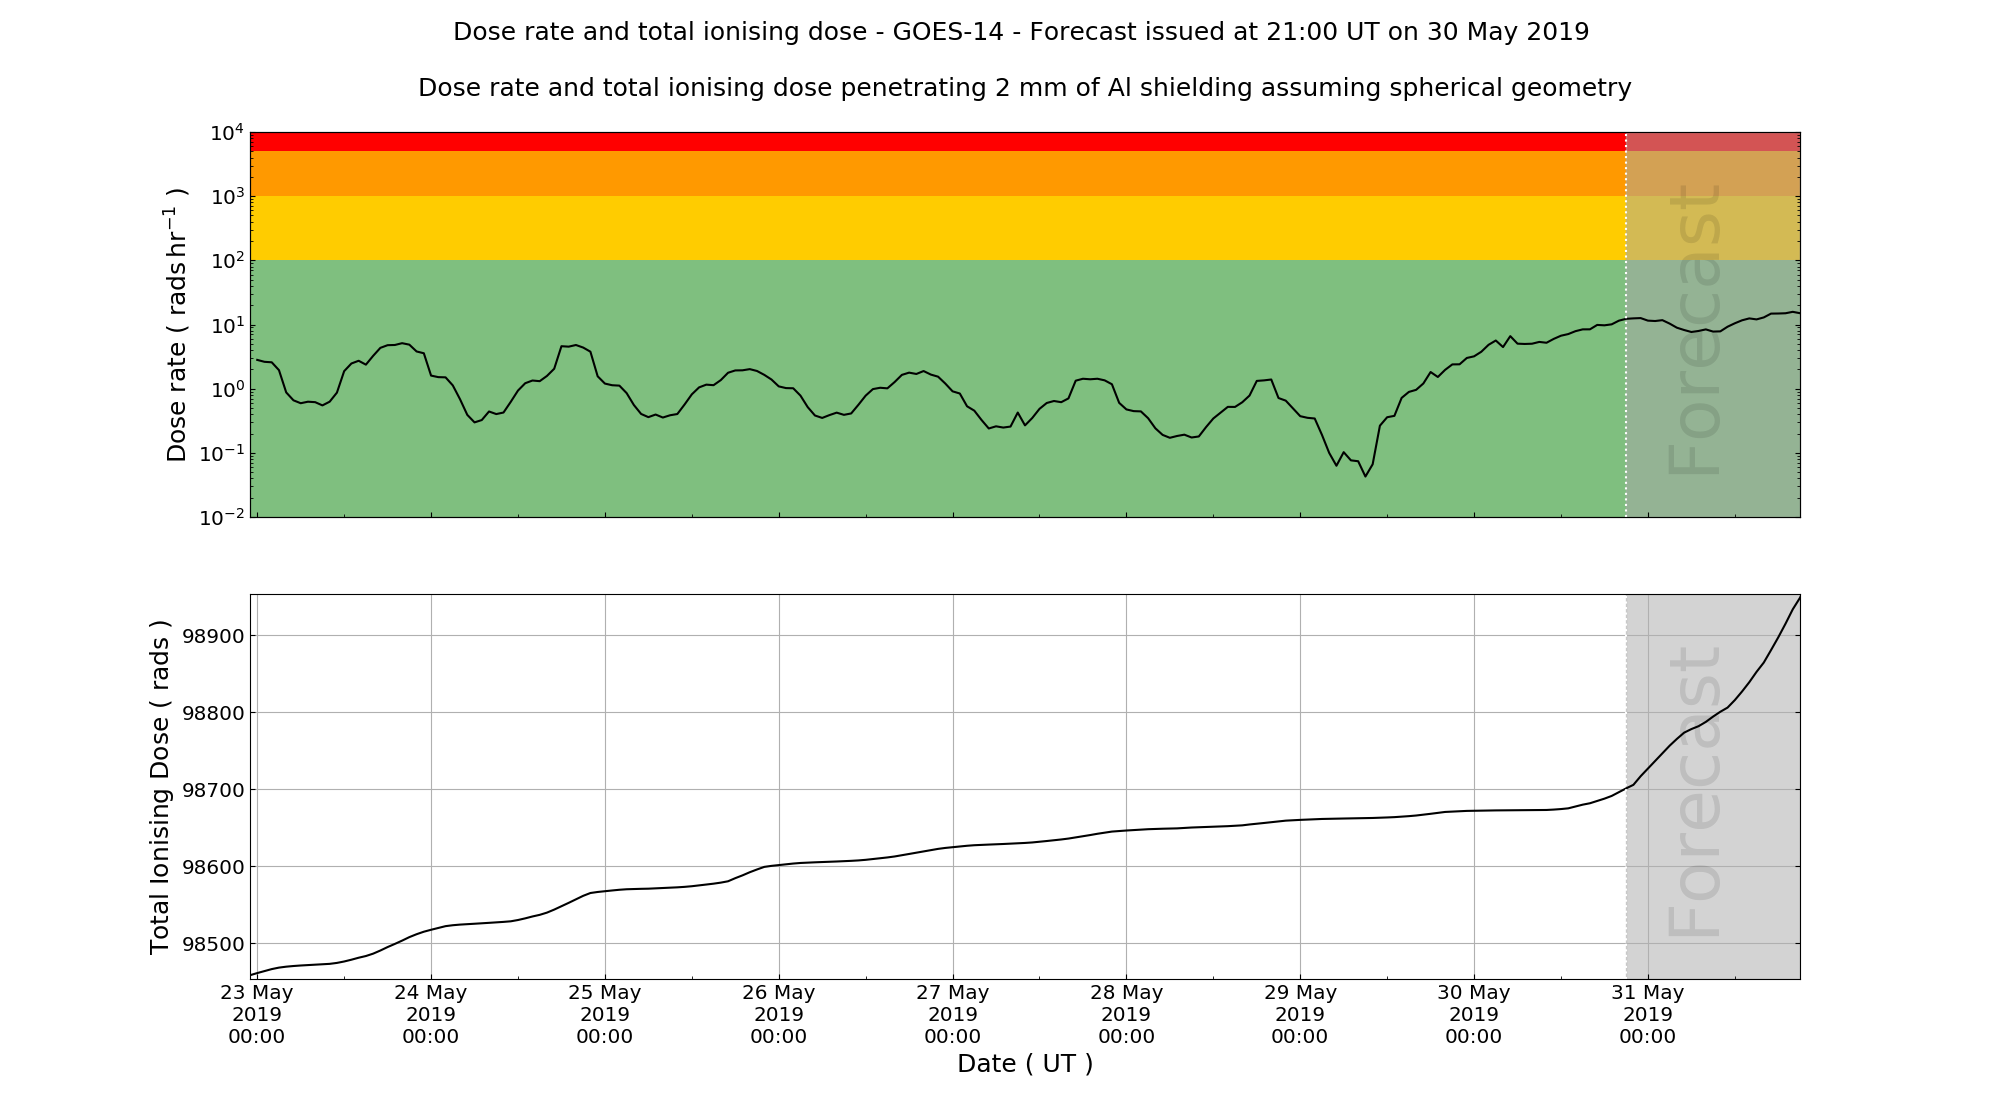2000x1100 pixels.
Task: Click the Date ( UT ) x-axis label
Action: [x=1024, y=1064]
